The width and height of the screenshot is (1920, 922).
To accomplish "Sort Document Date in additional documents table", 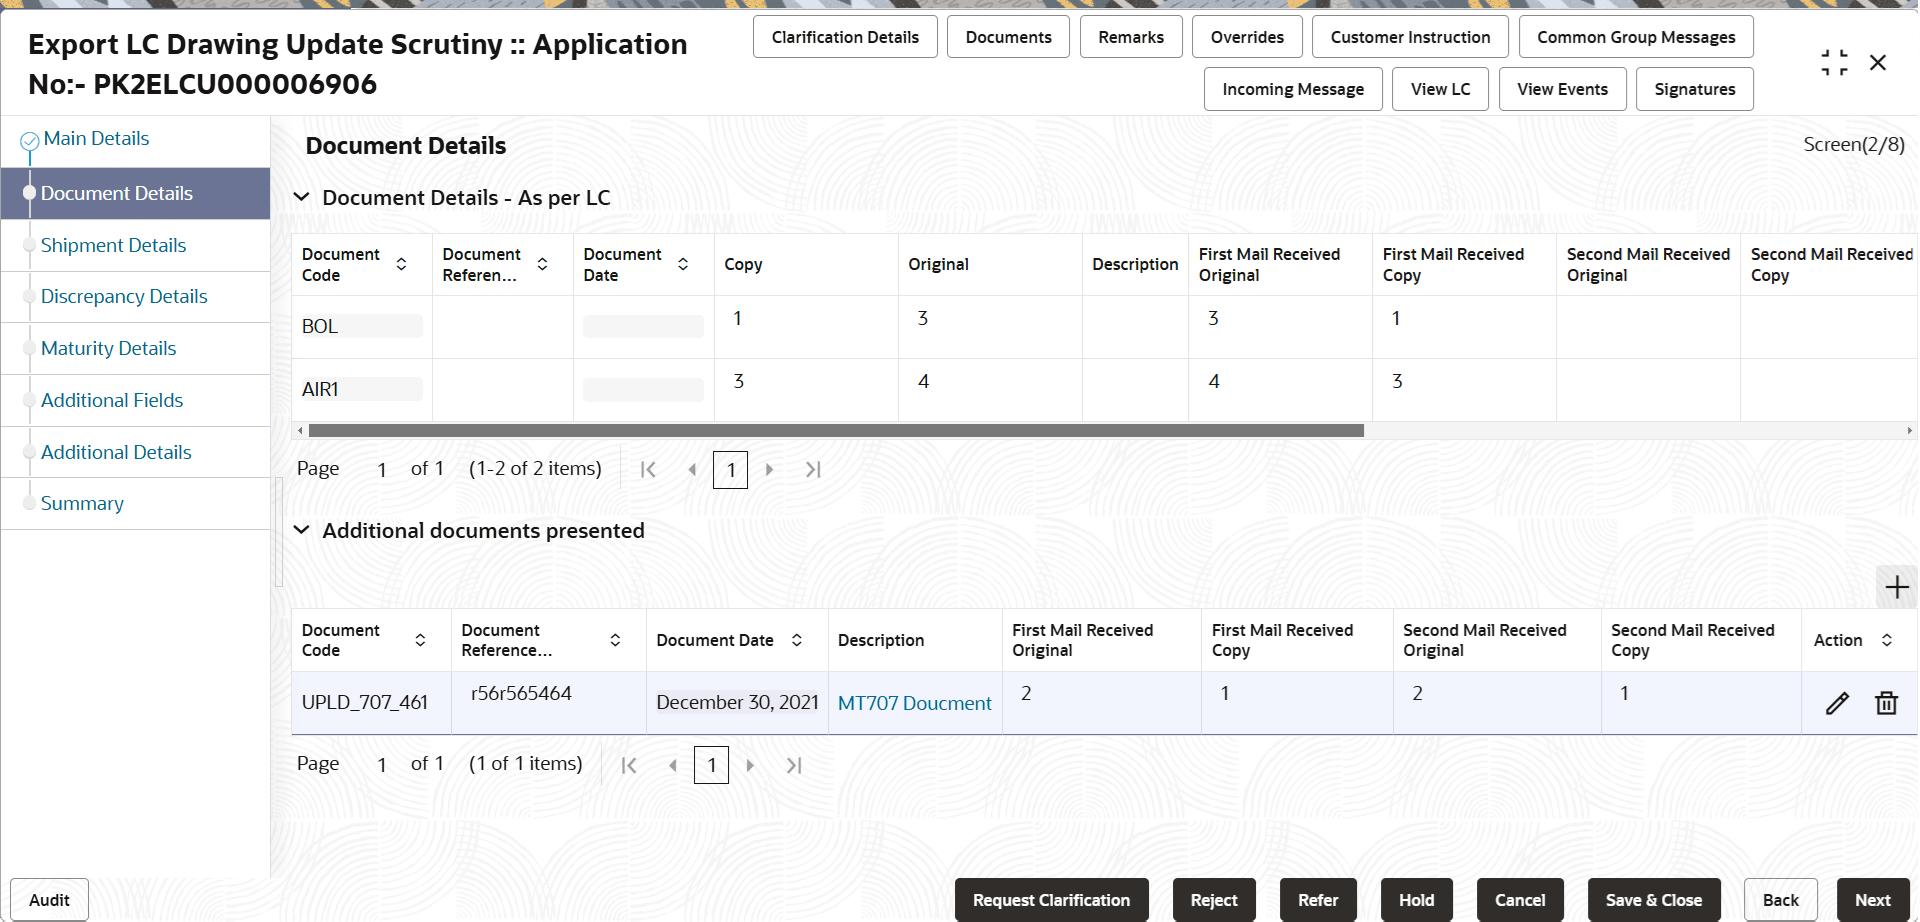I will click(x=797, y=640).
